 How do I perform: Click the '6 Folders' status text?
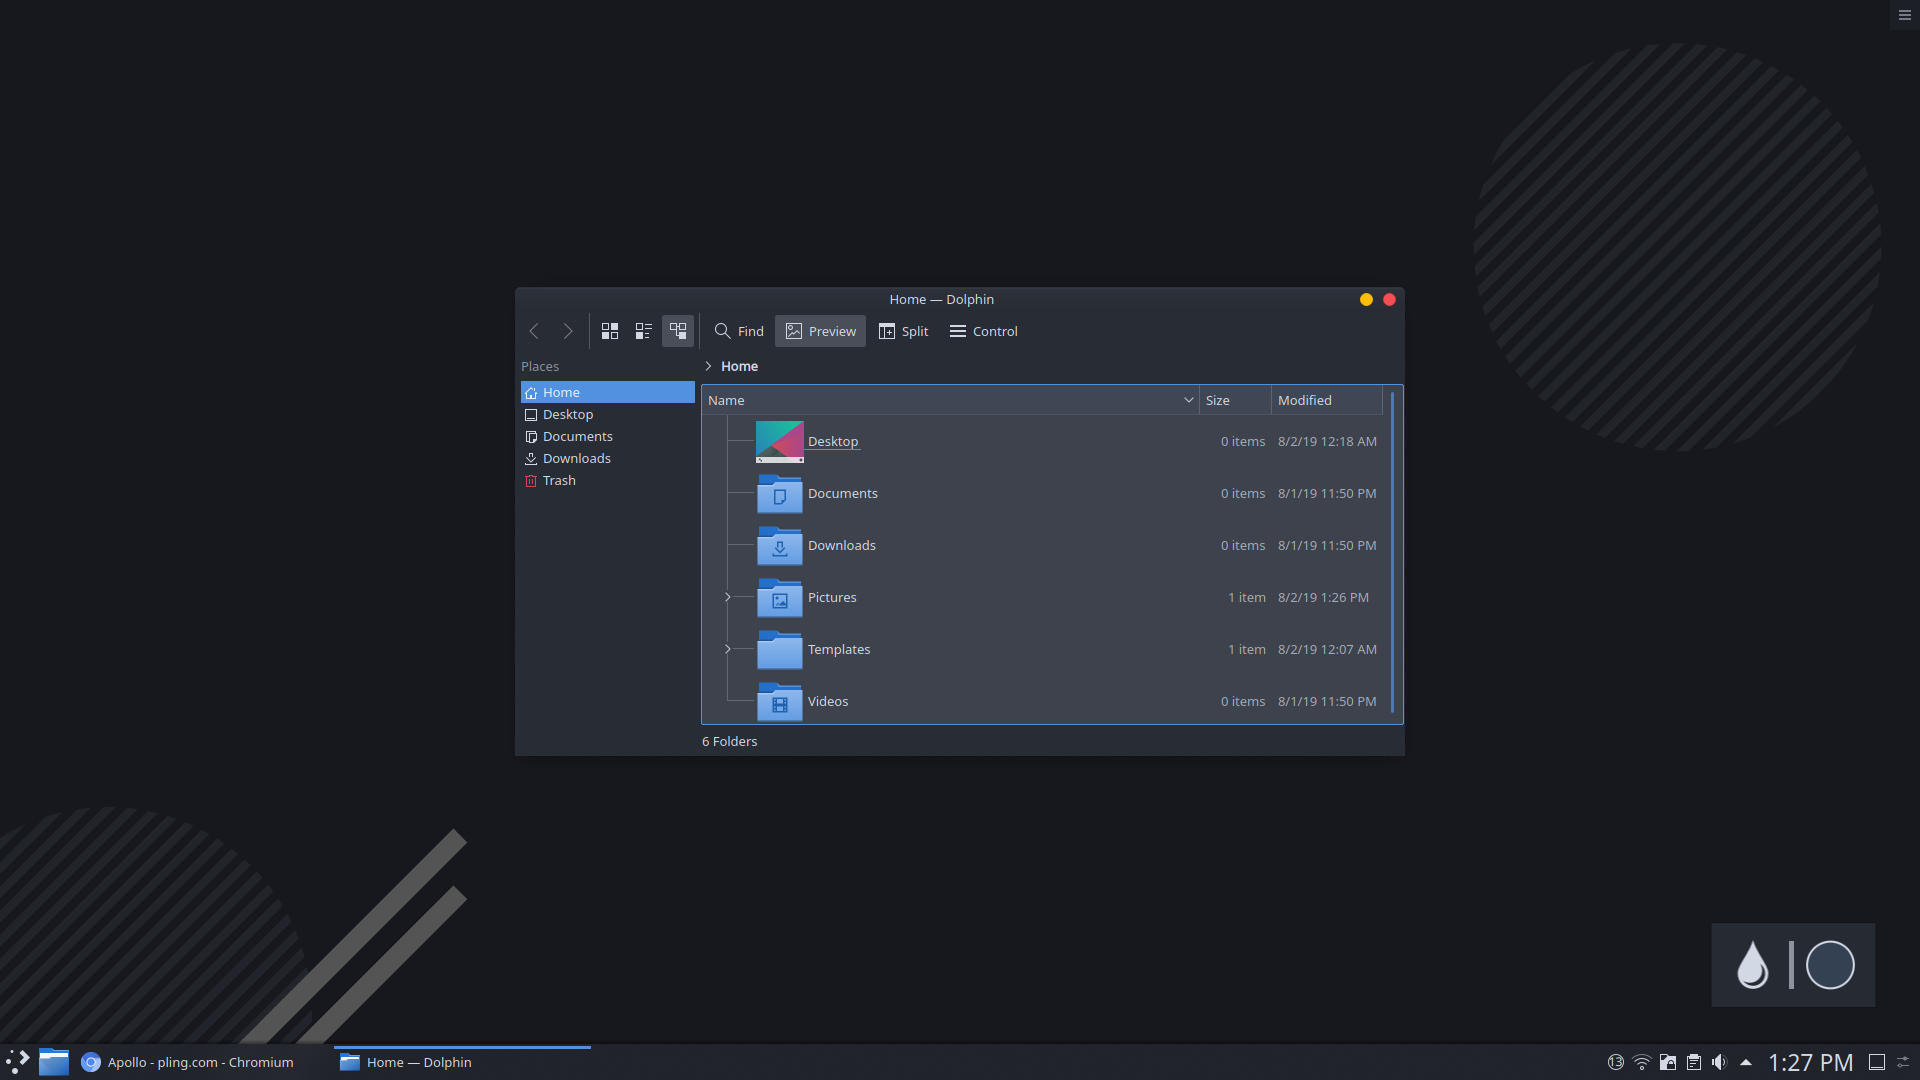730,742
